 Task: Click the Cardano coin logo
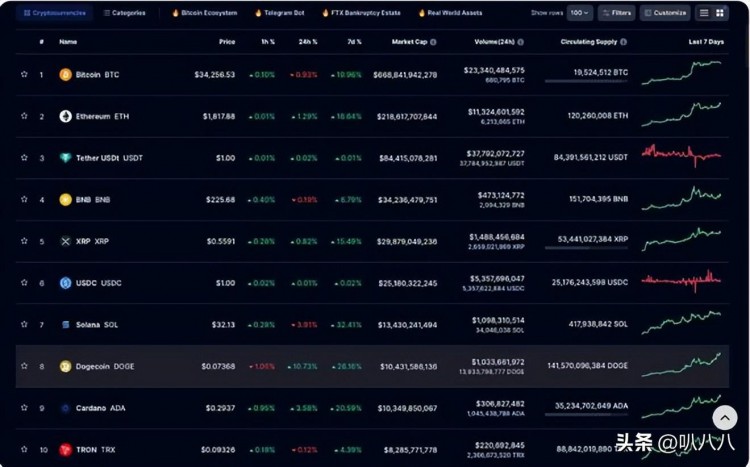coord(66,408)
